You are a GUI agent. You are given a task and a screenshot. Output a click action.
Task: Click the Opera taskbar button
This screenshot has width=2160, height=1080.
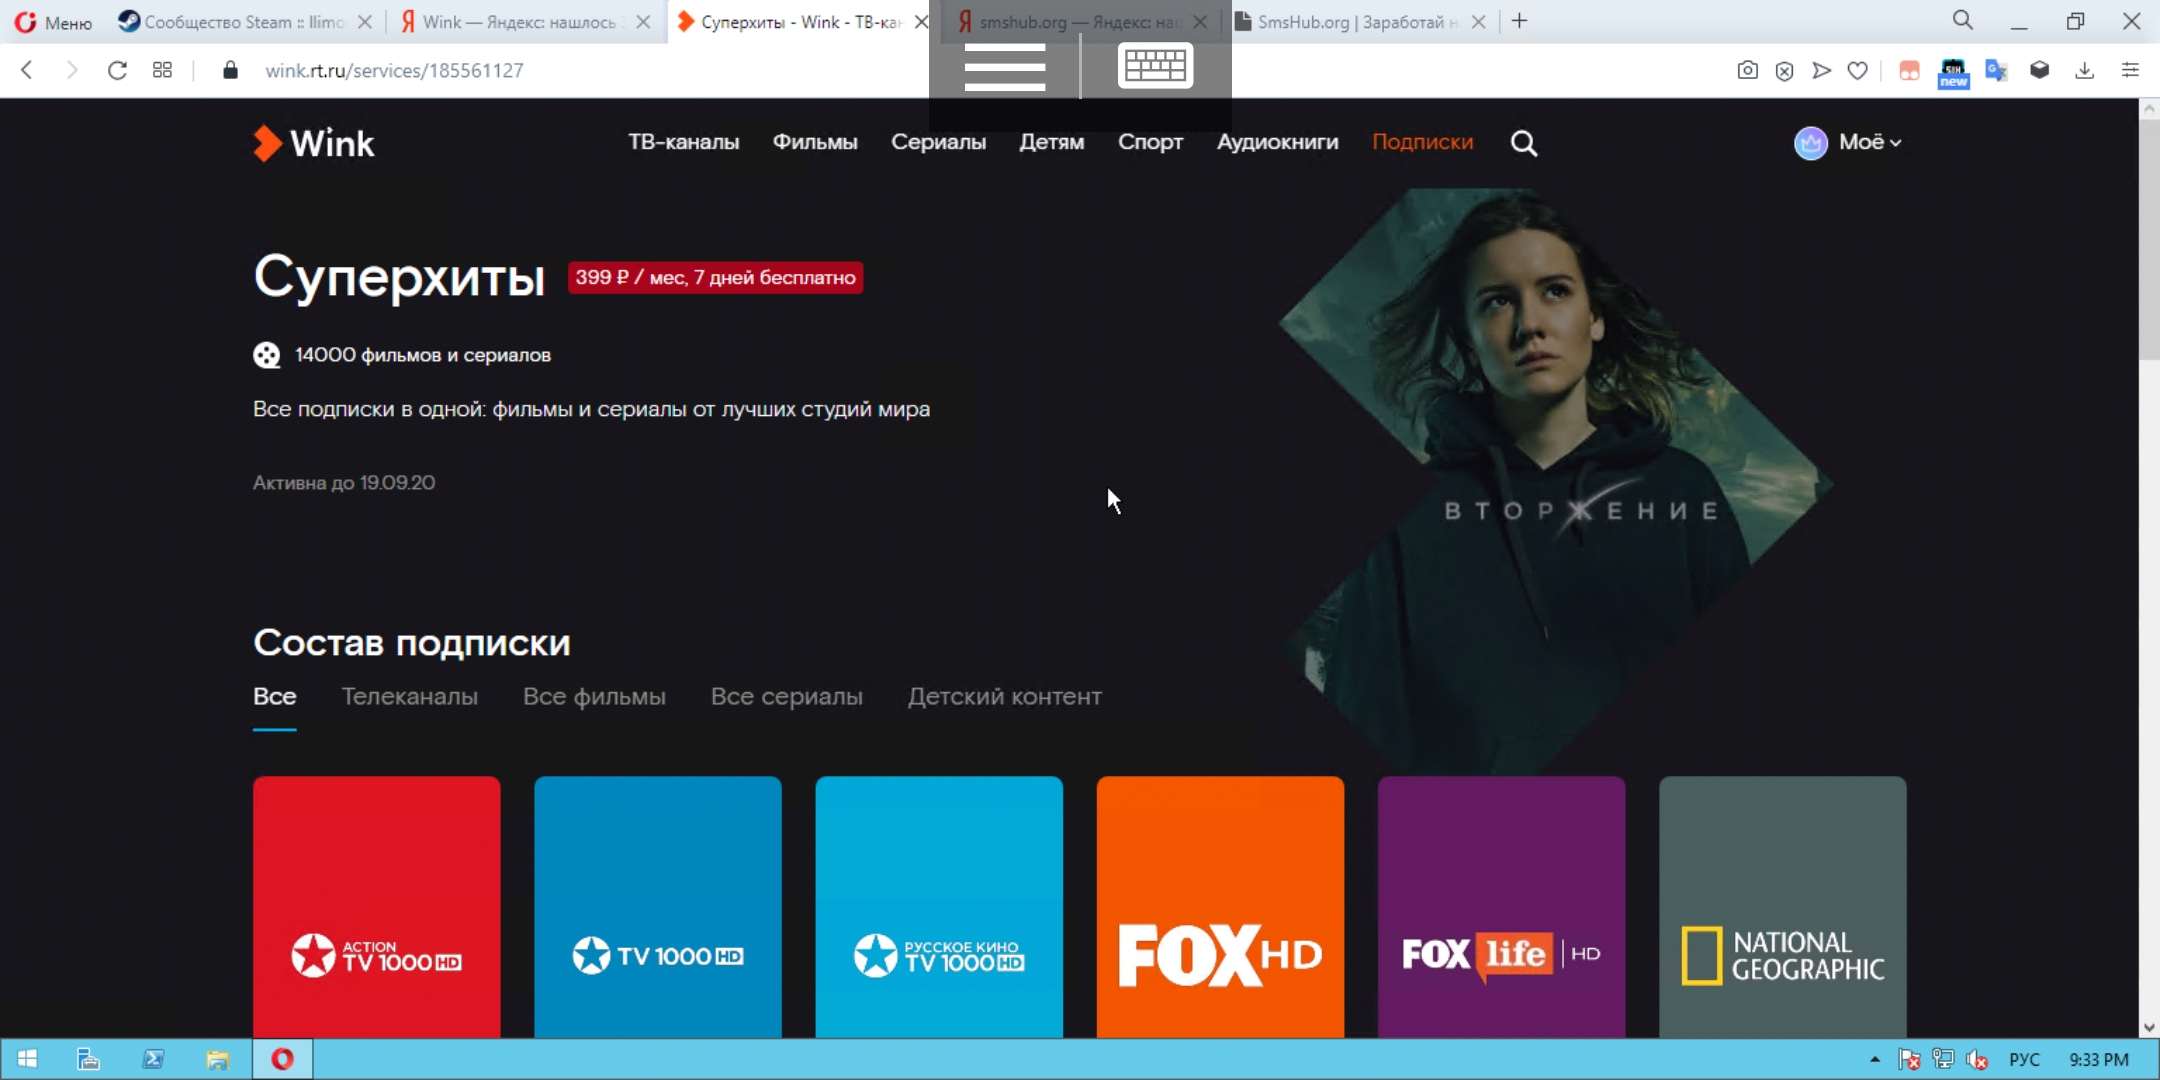point(282,1059)
